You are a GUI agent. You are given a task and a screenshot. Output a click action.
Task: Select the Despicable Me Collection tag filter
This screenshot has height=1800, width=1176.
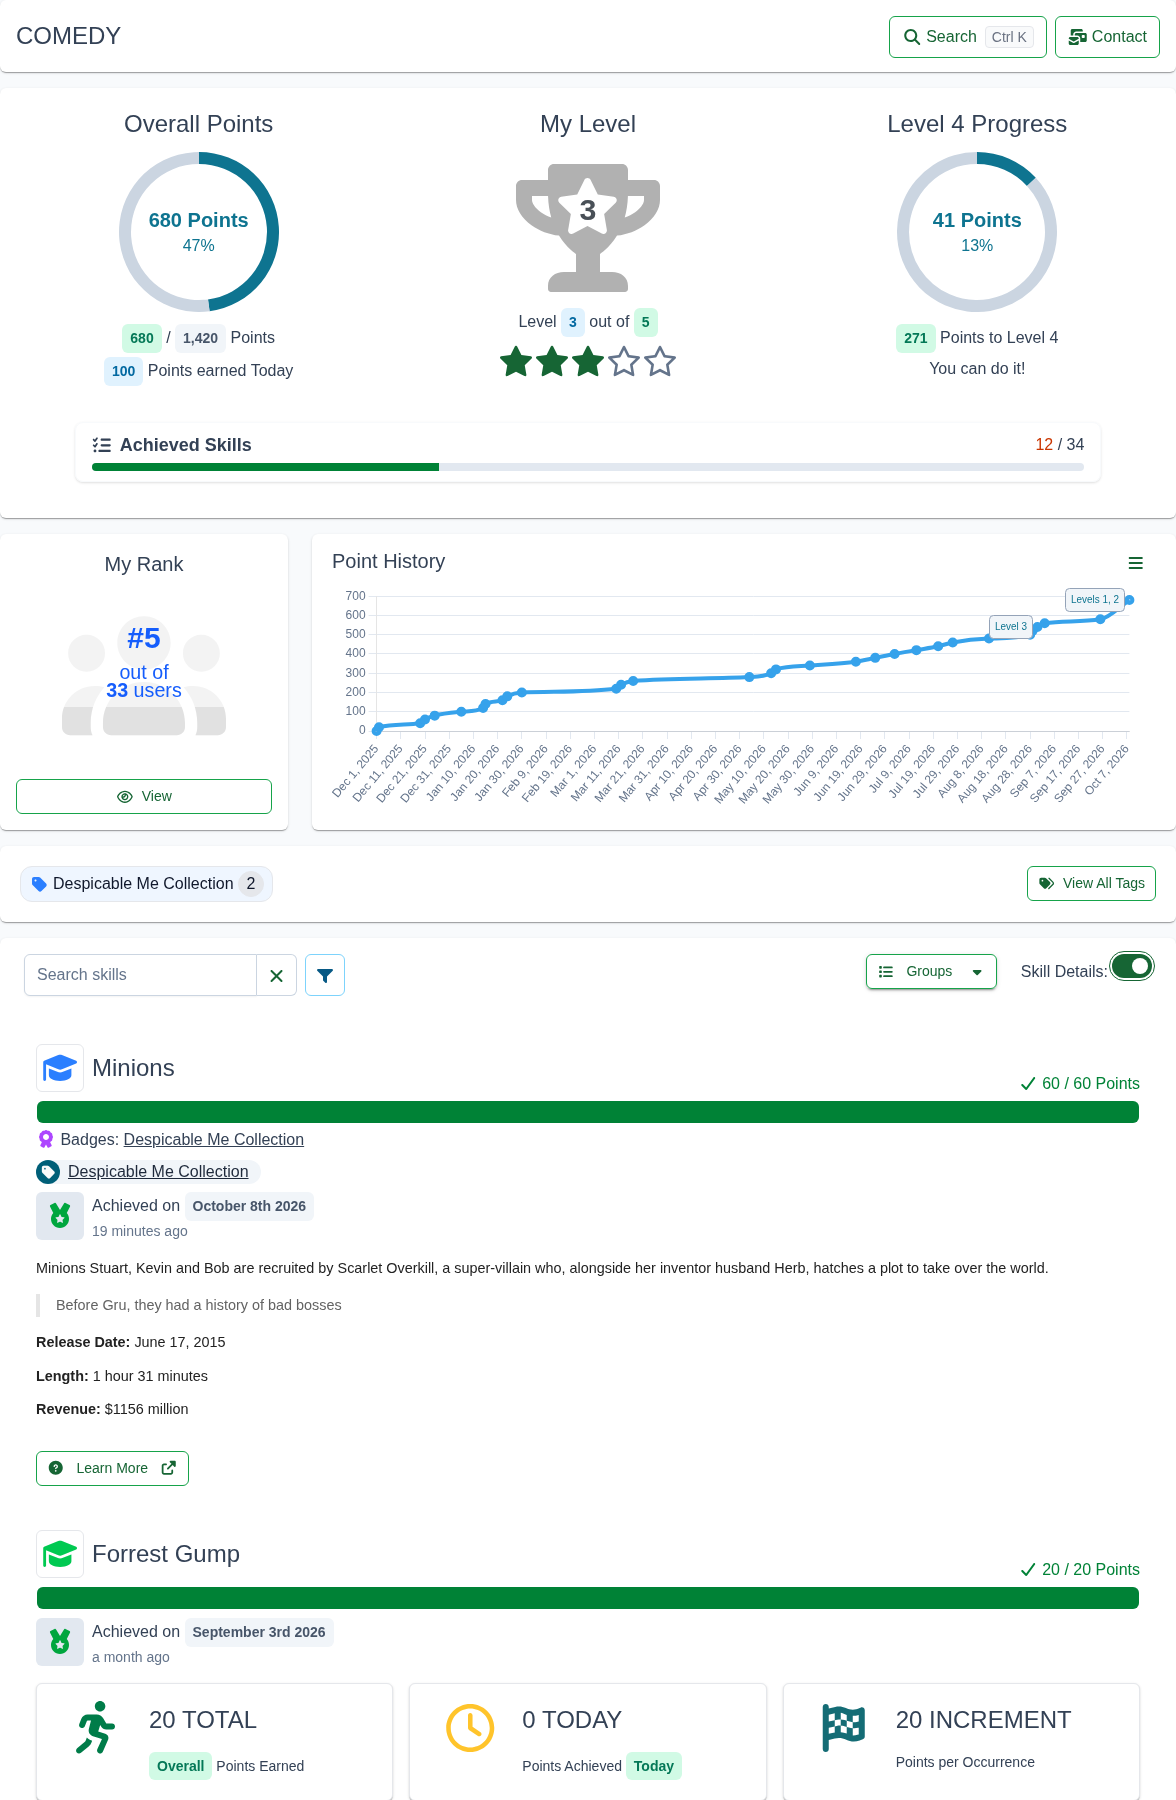click(x=146, y=884)
